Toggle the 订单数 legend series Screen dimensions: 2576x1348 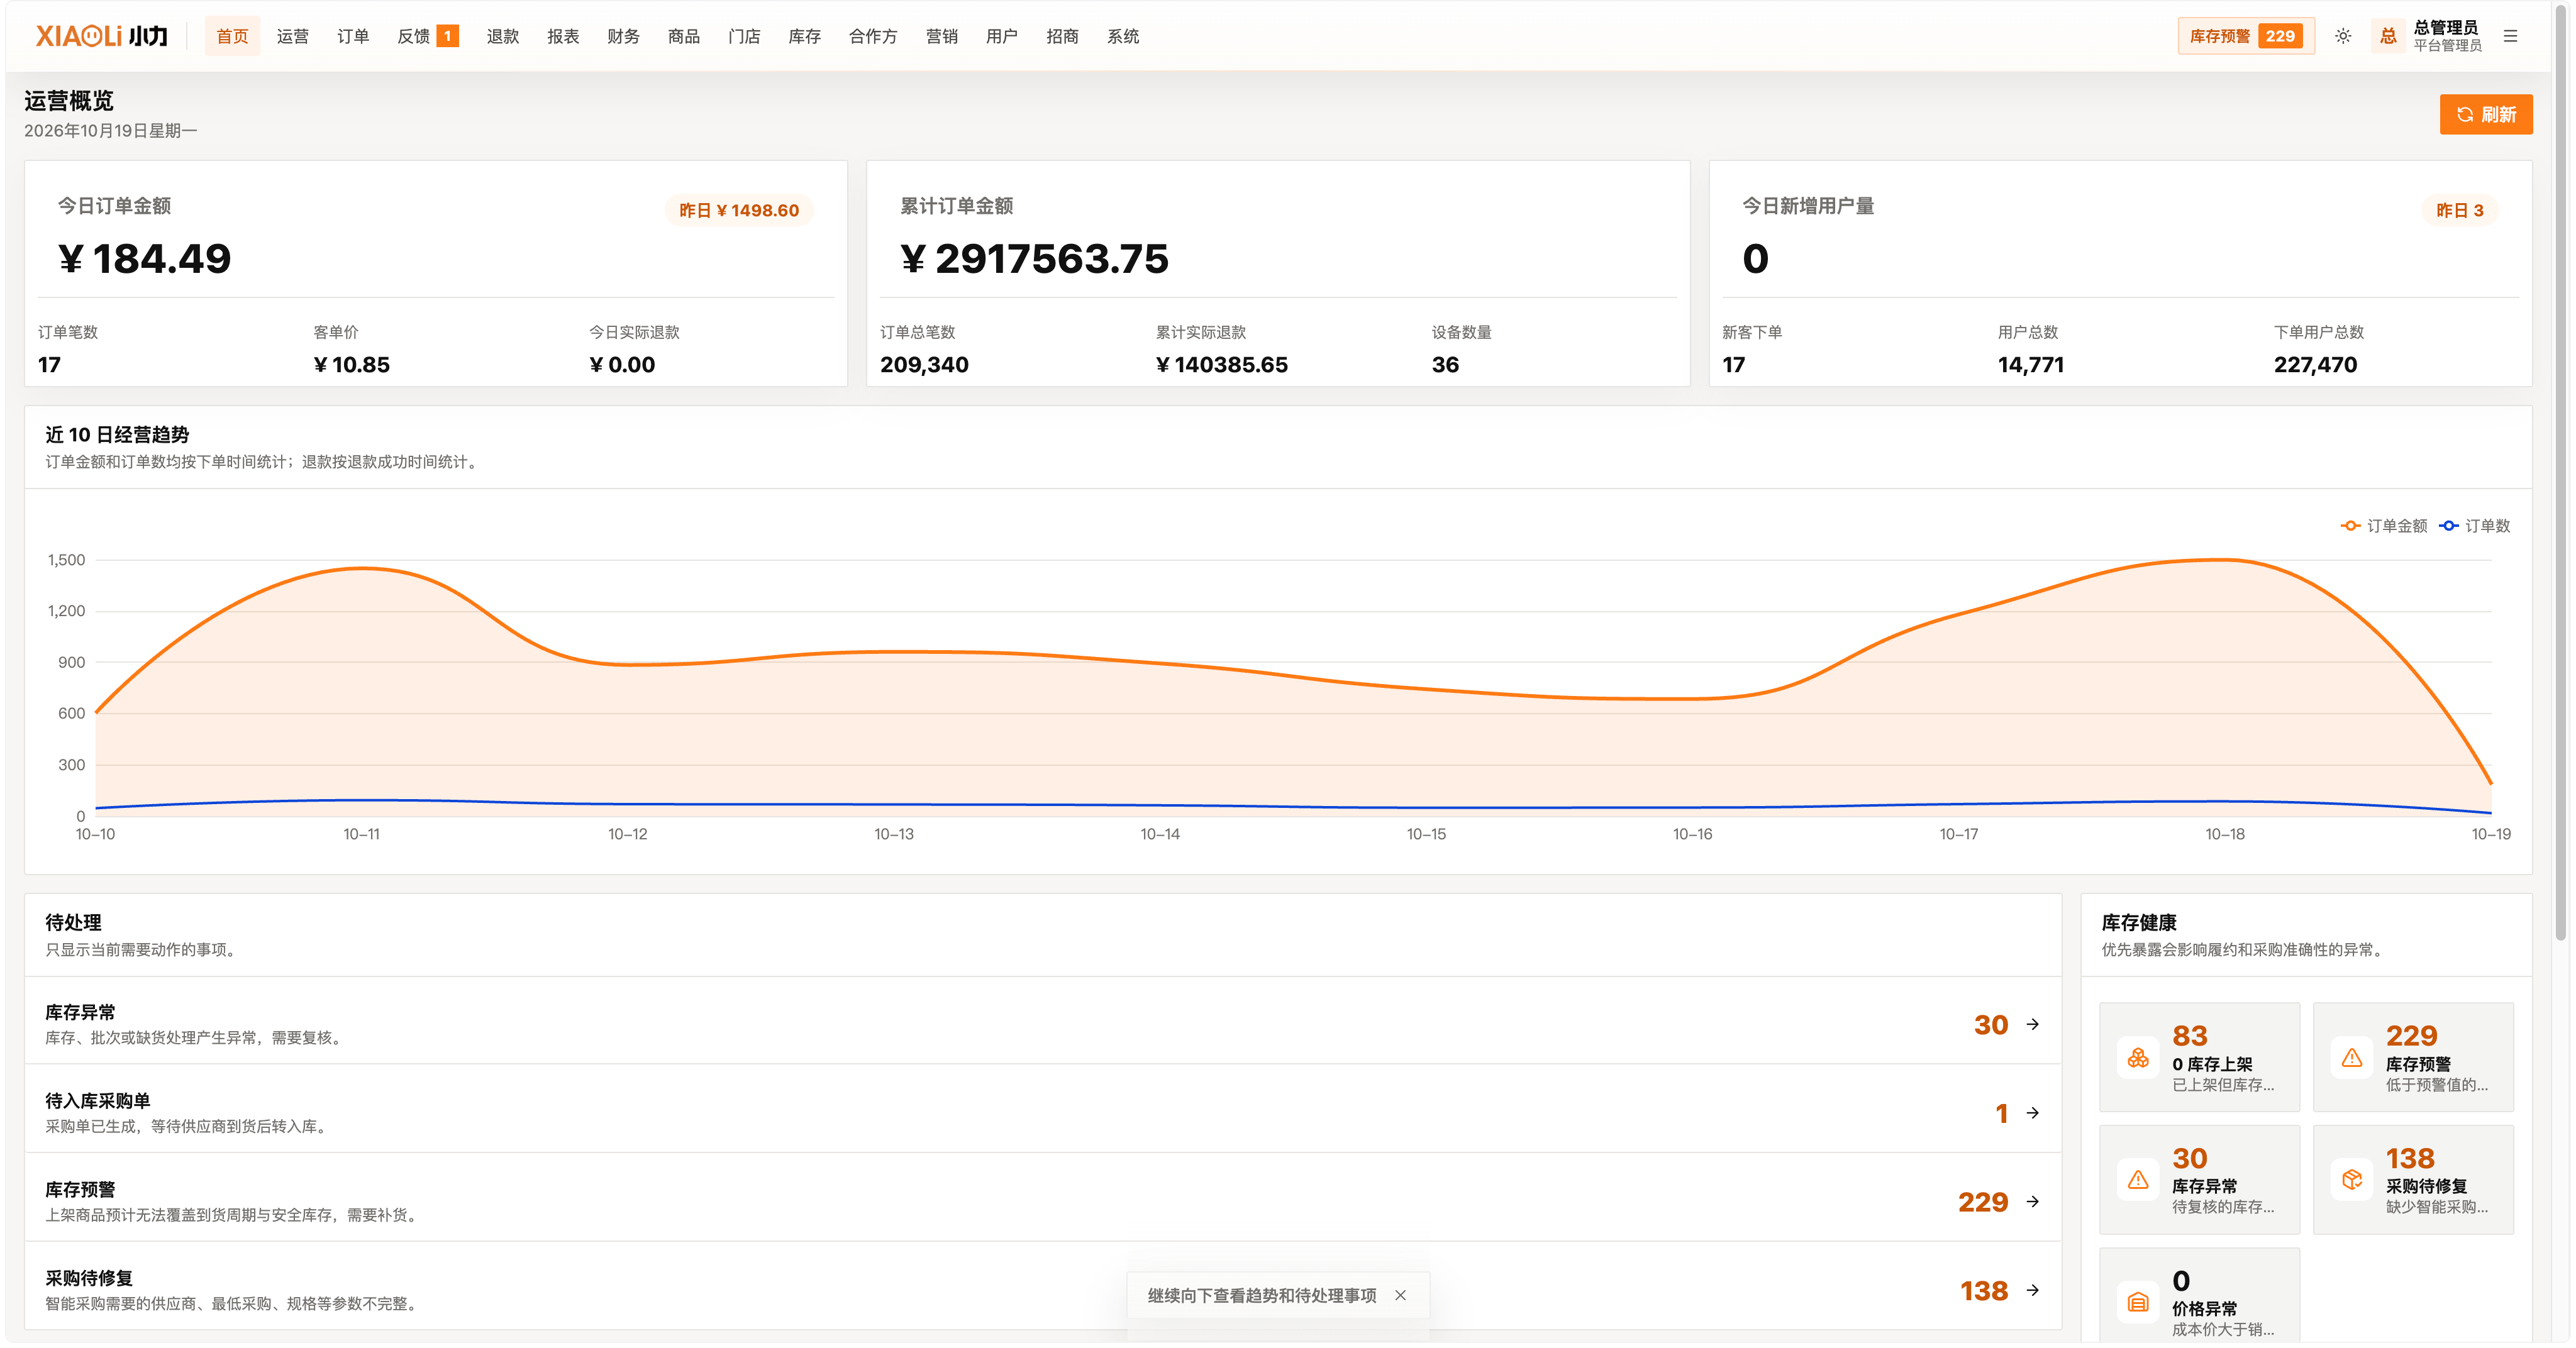(2475, 526)
